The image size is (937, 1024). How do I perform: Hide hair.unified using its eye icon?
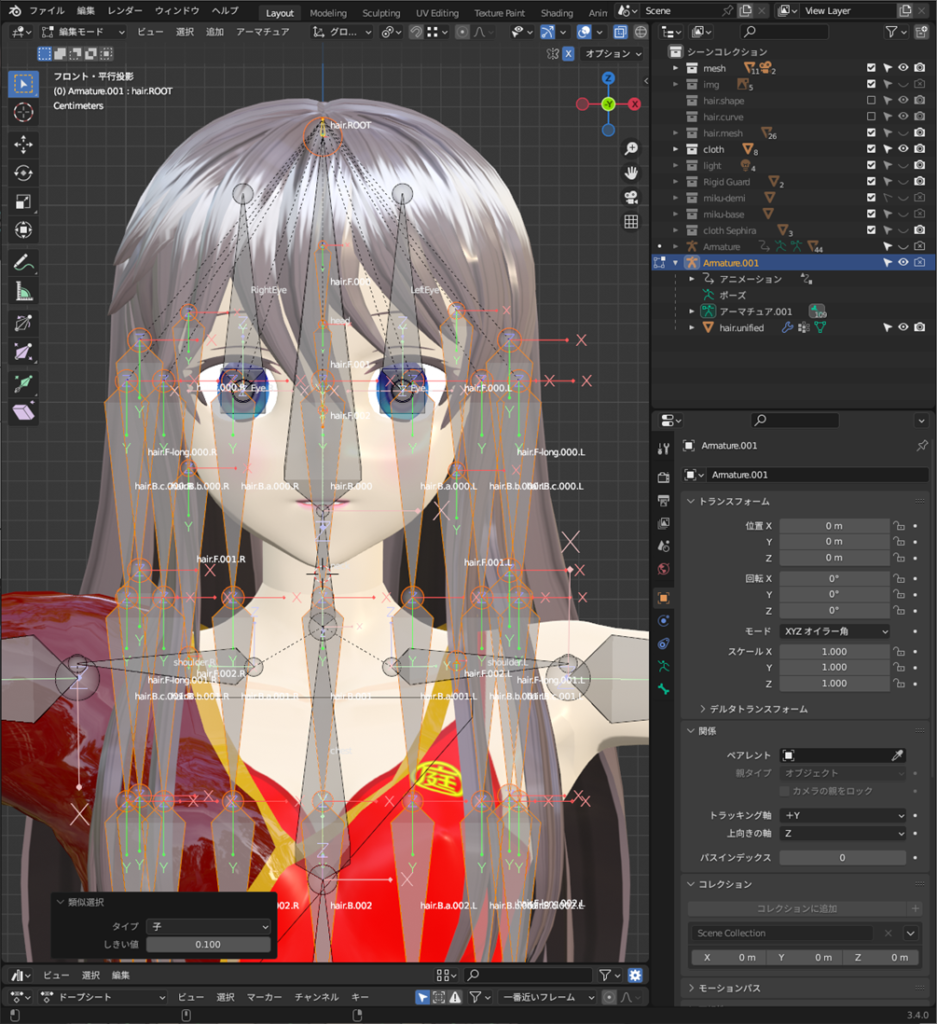903,327
